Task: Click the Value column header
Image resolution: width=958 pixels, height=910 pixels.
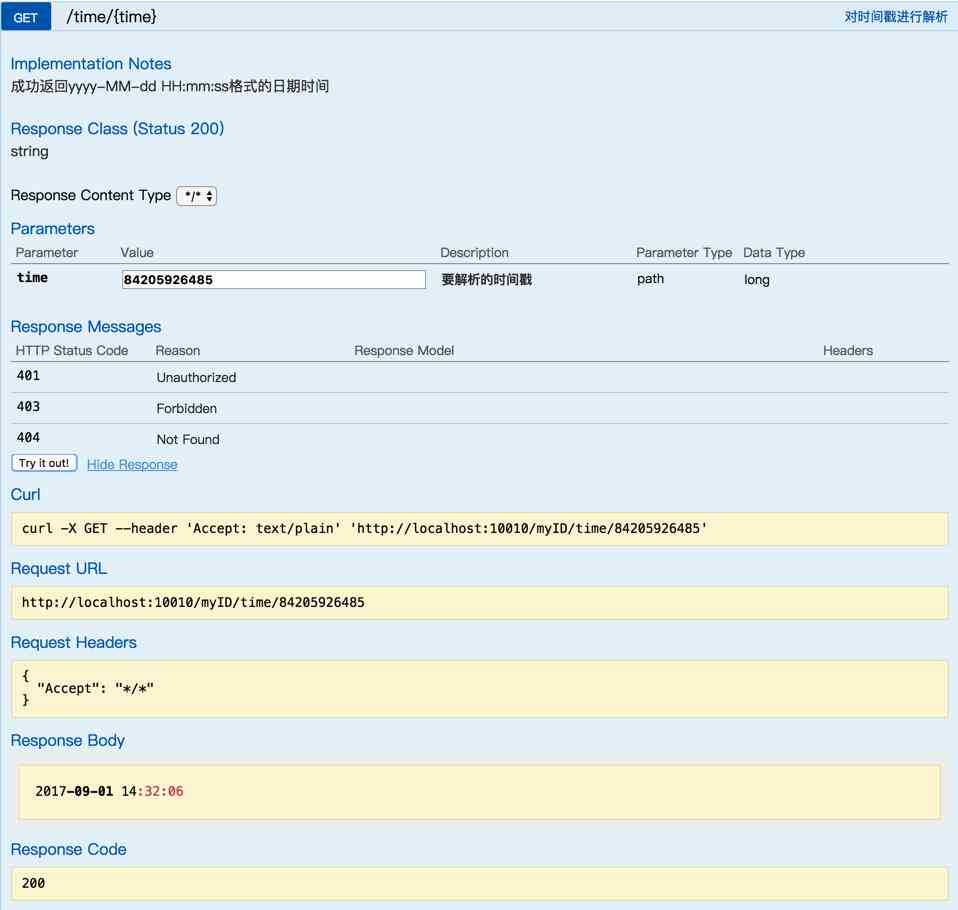Action: point(137,253)
